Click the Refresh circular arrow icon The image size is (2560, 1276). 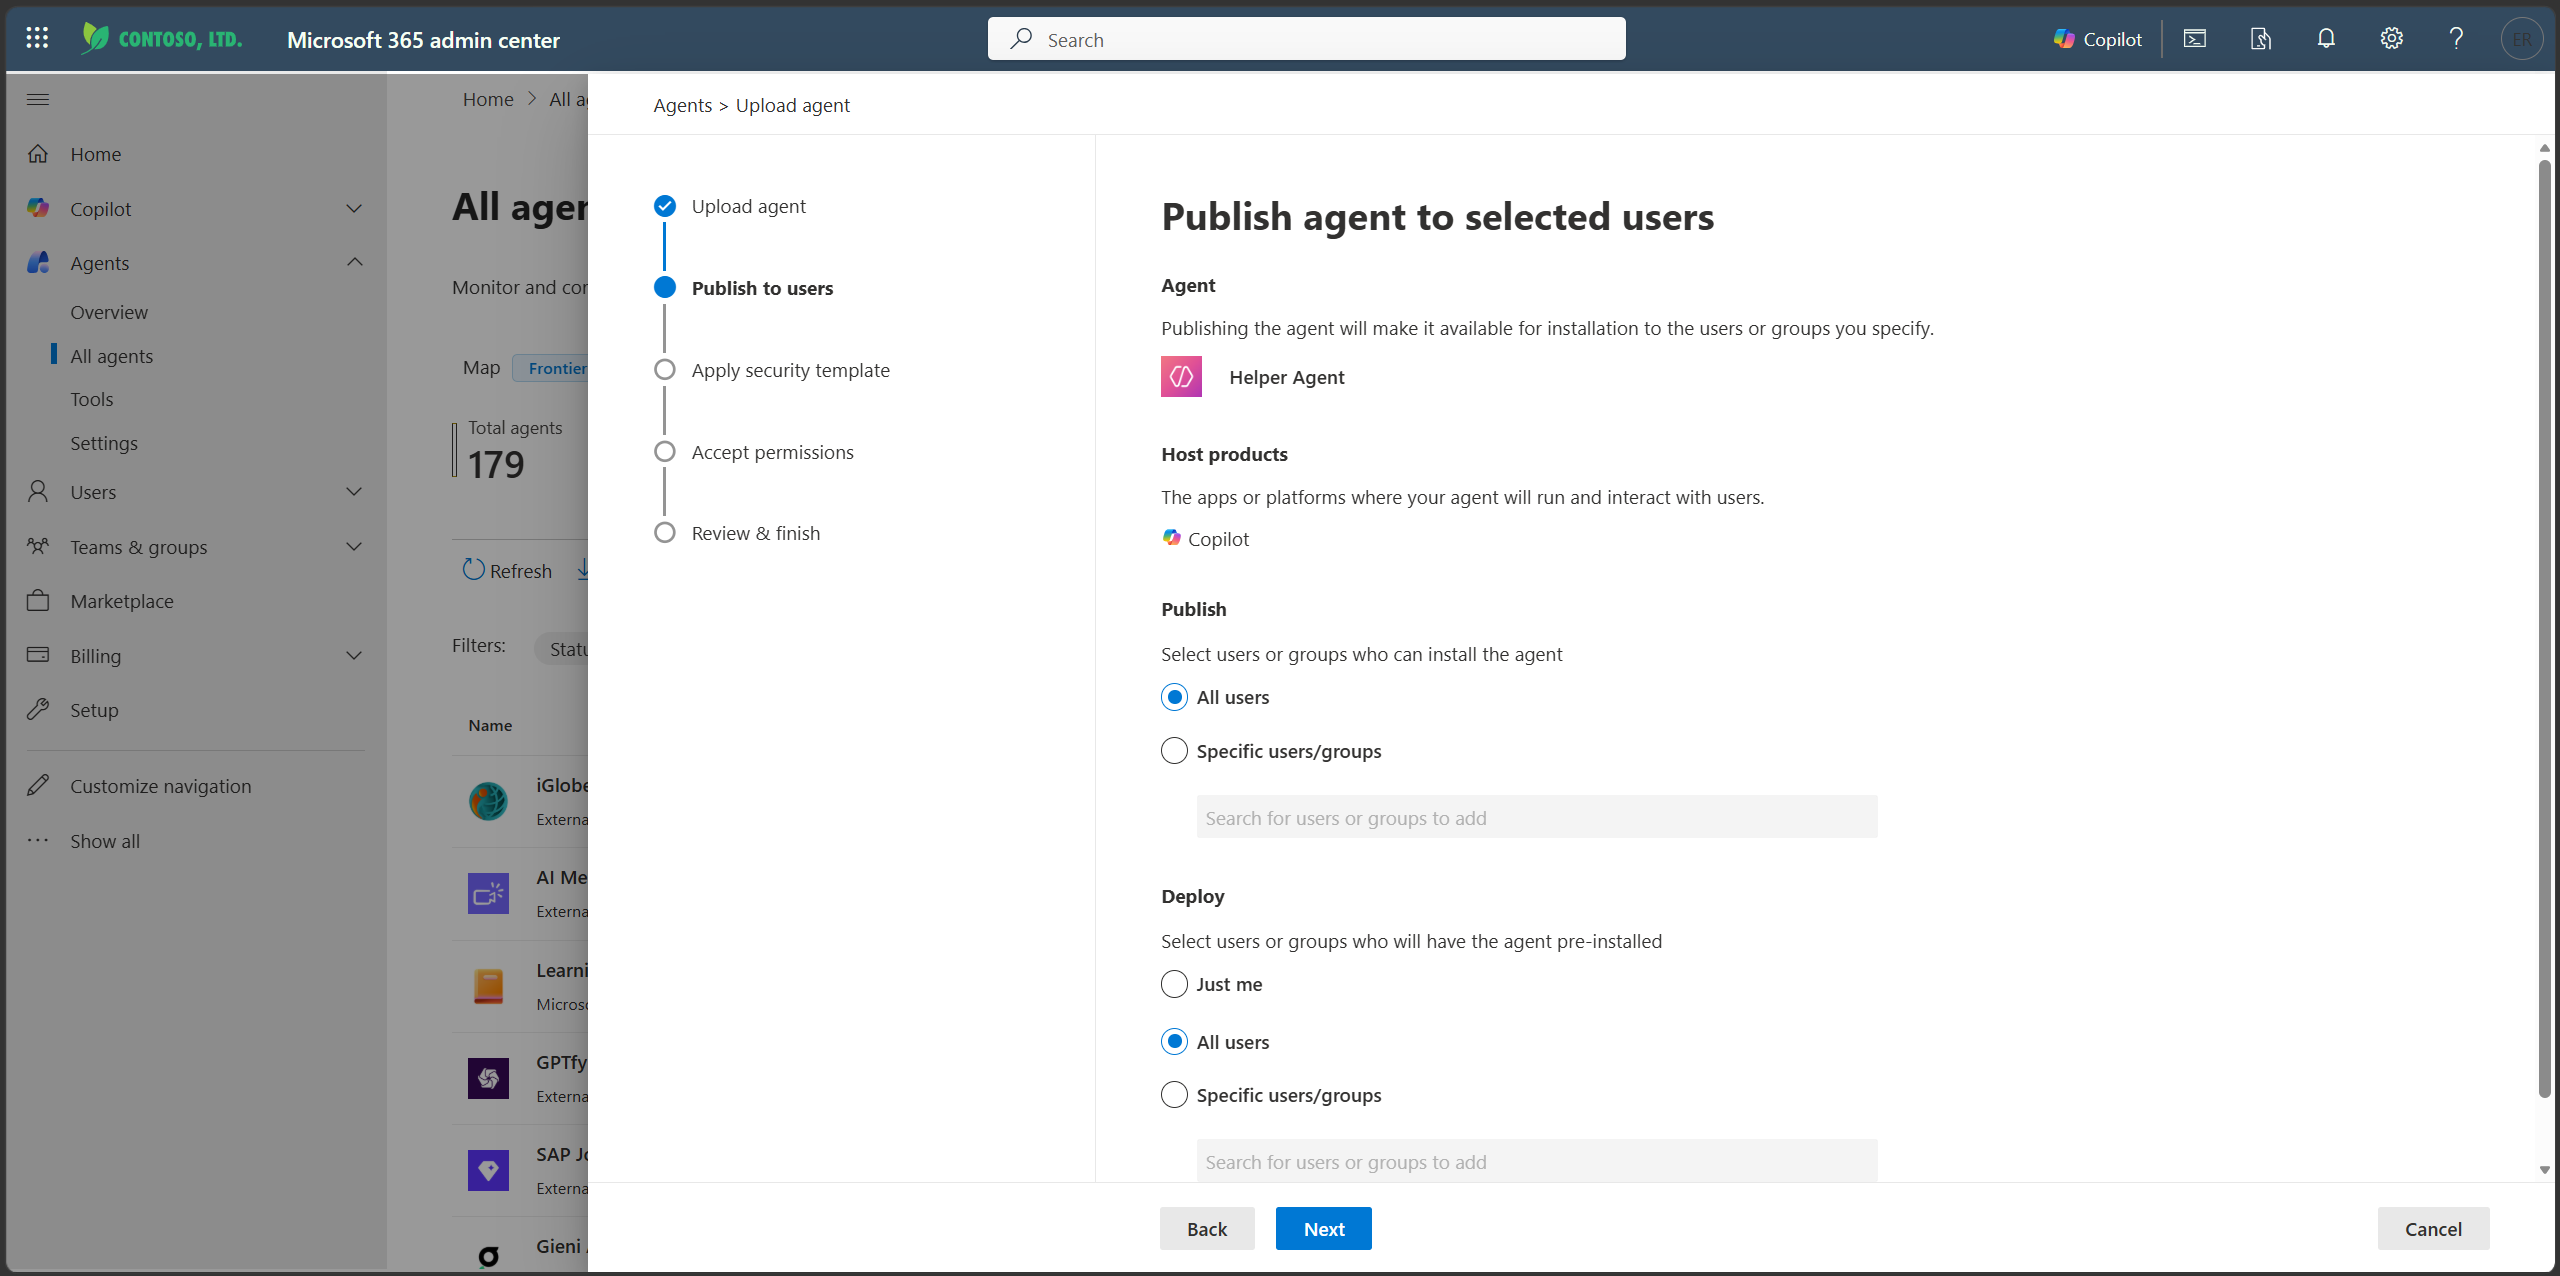[x=473, y=570]
